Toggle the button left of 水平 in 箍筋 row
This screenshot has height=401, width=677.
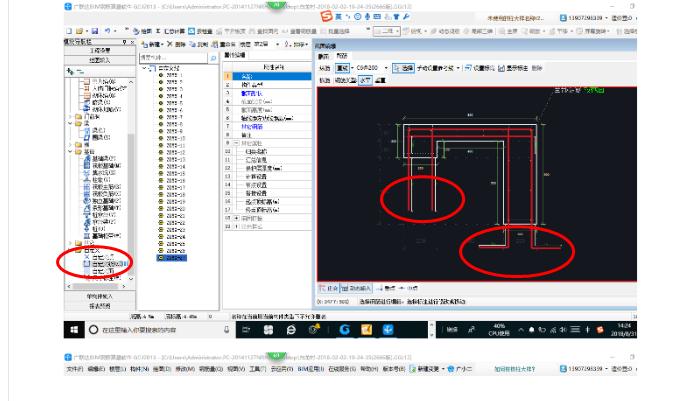[345, 80]
